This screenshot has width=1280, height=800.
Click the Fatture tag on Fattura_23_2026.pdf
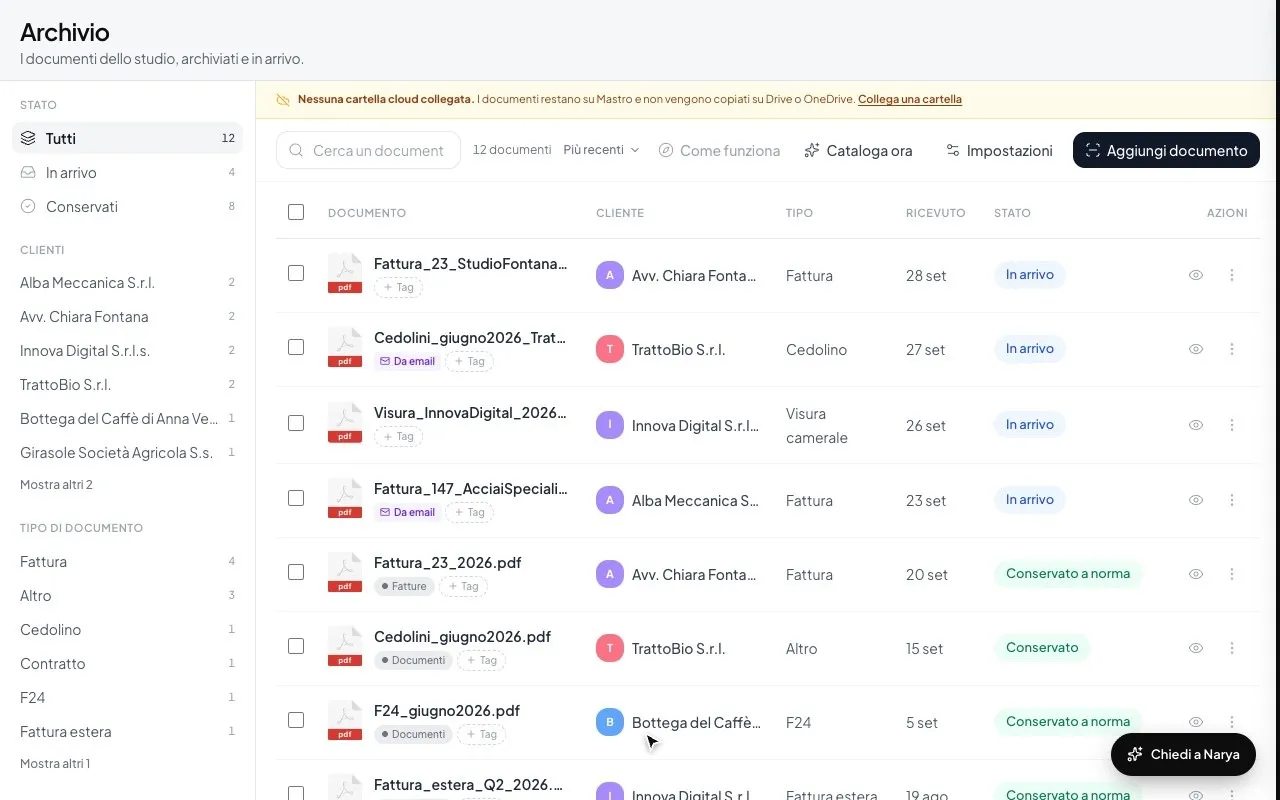404,586
